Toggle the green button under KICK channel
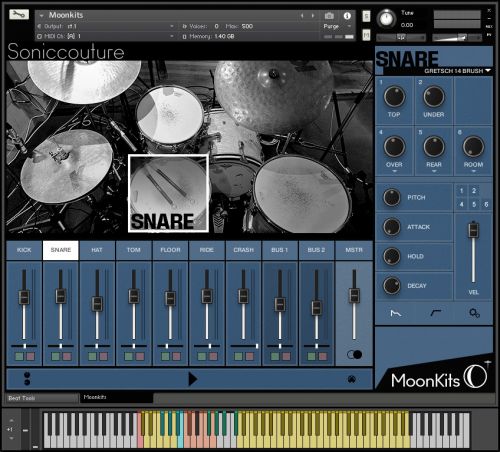 pos(19,356)
